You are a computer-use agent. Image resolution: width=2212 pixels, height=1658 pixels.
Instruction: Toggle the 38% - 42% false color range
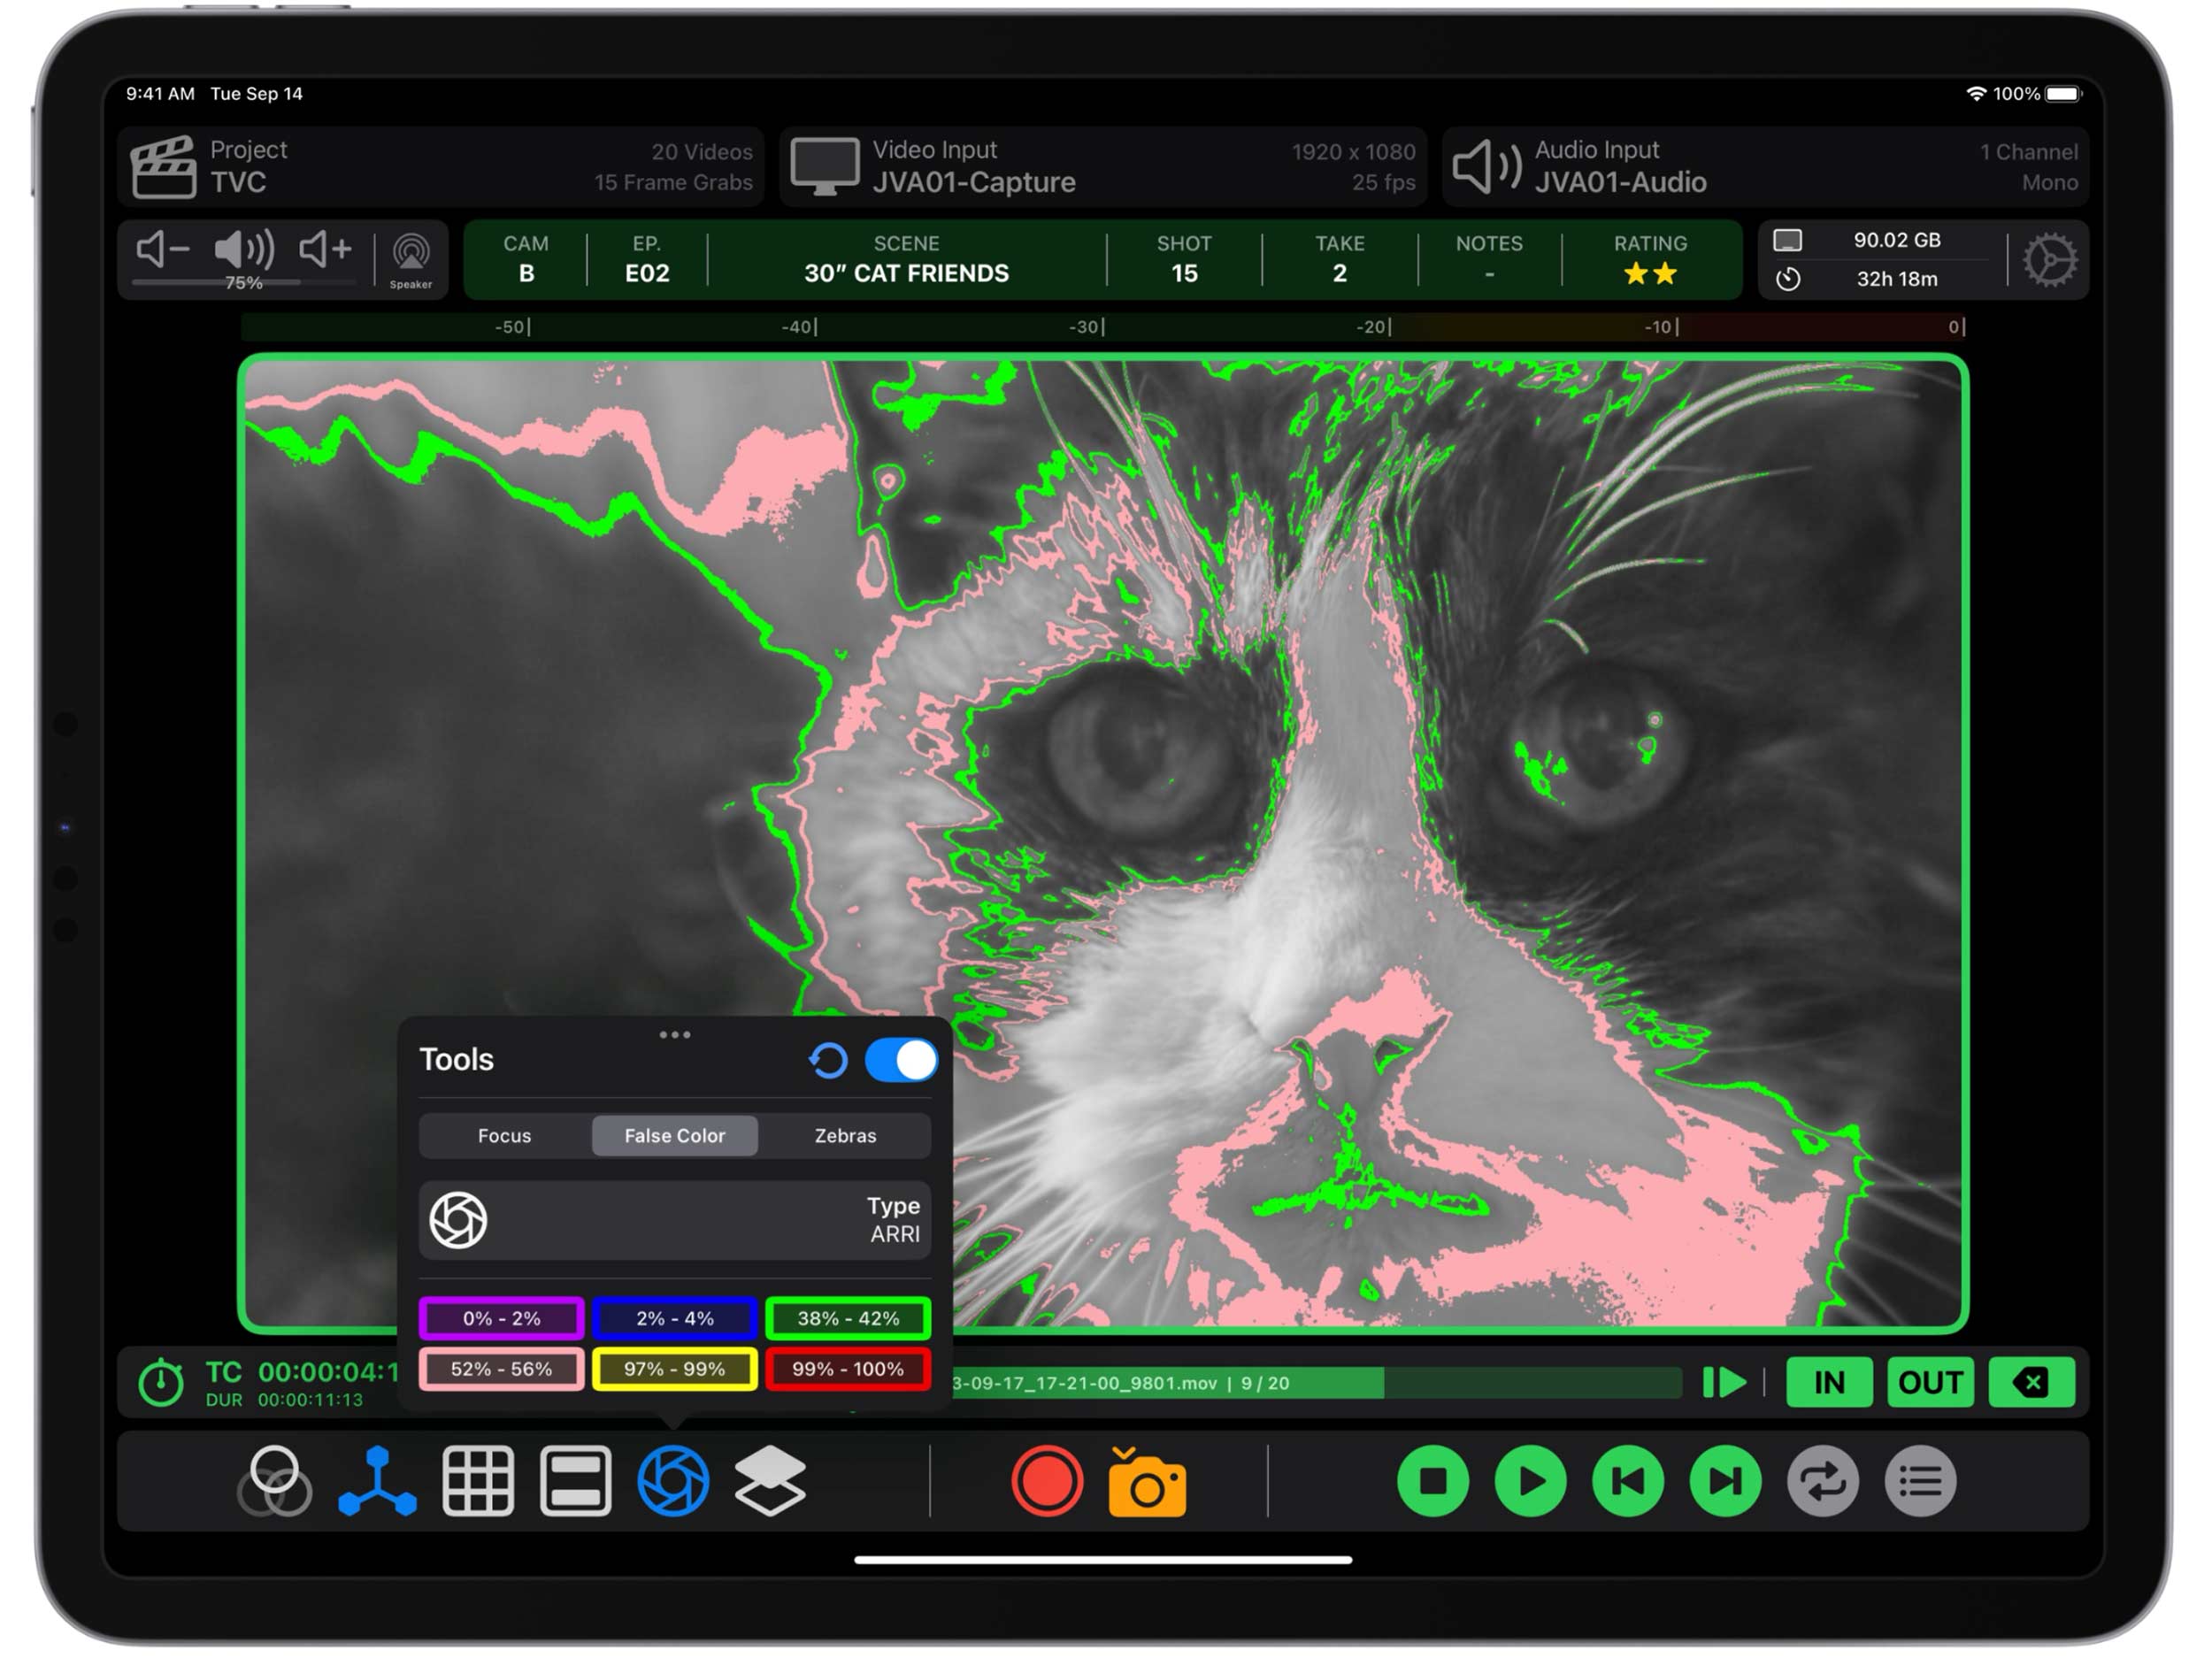click(848, 1318)
